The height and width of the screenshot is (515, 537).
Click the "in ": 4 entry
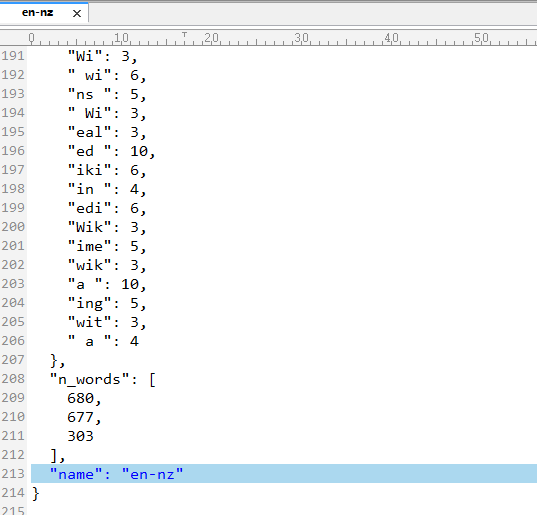click(107, 189)
